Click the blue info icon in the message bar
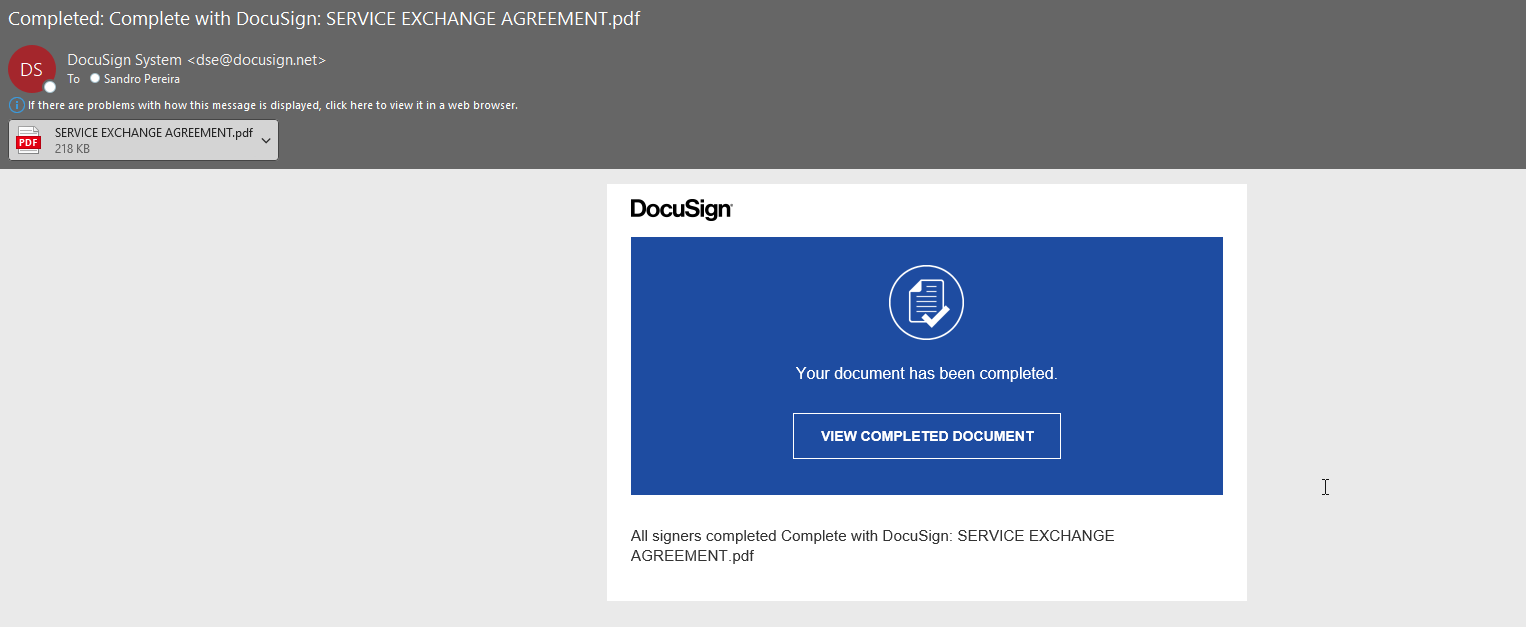This screenshot has height=627, width=1526. pos(16,105)
